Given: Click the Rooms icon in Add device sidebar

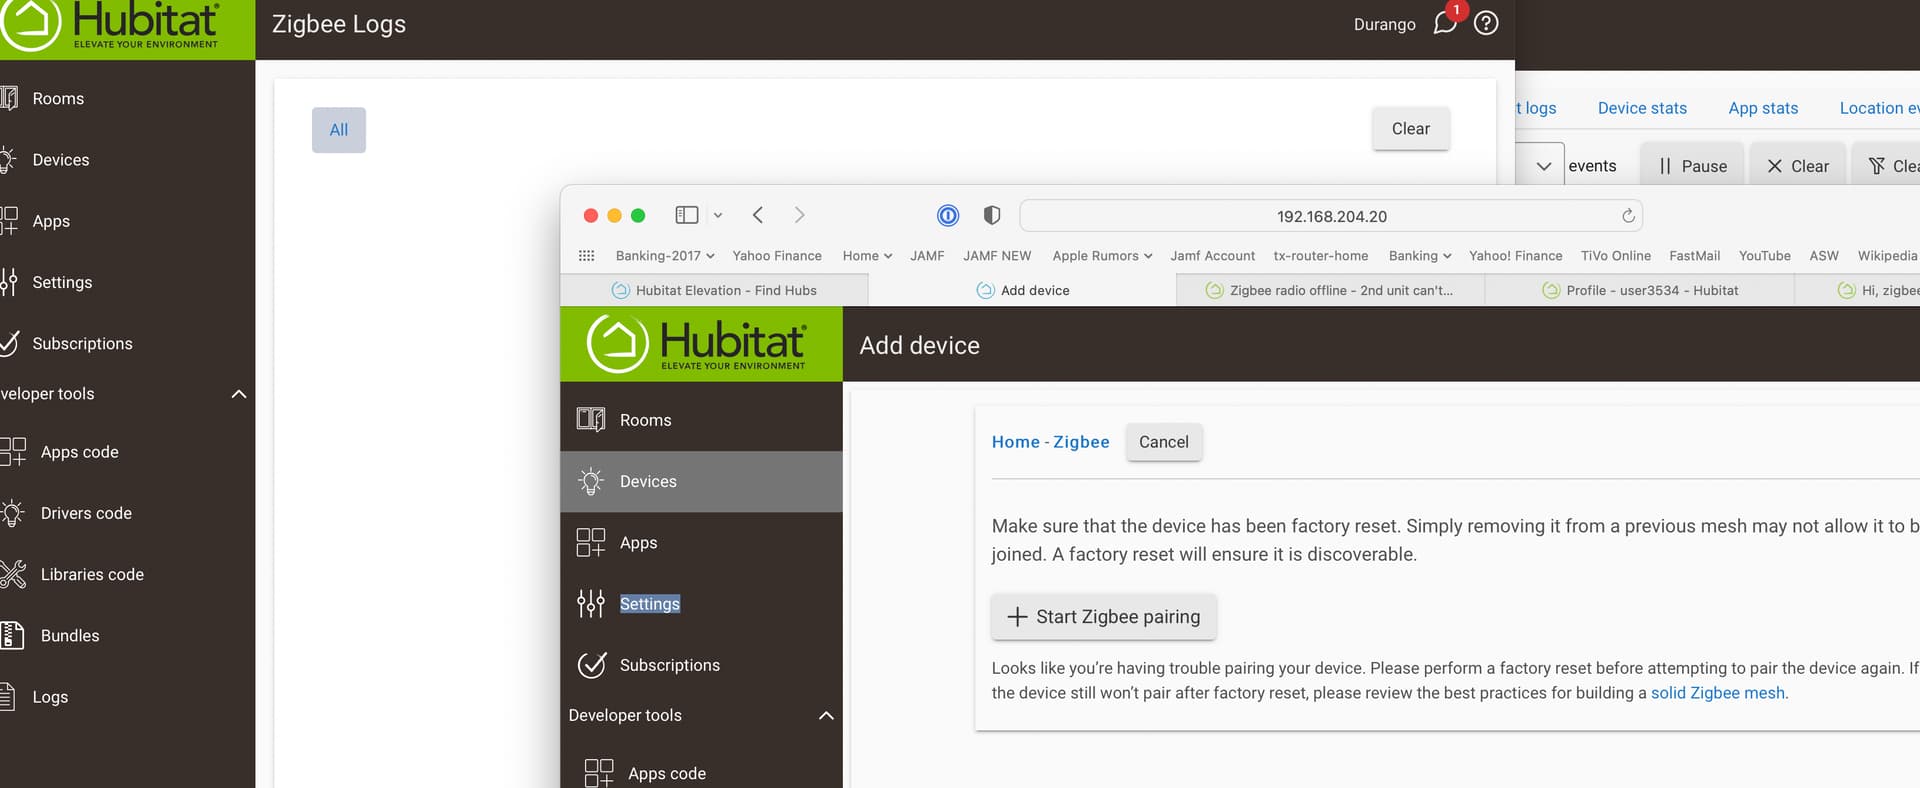Looking at the screenshot, I should coord(590,420).
